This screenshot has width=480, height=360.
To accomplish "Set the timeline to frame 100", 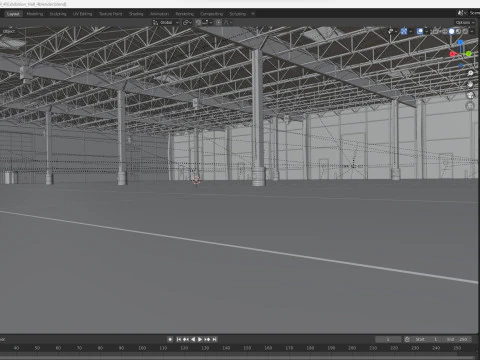I will coord(142,348).
